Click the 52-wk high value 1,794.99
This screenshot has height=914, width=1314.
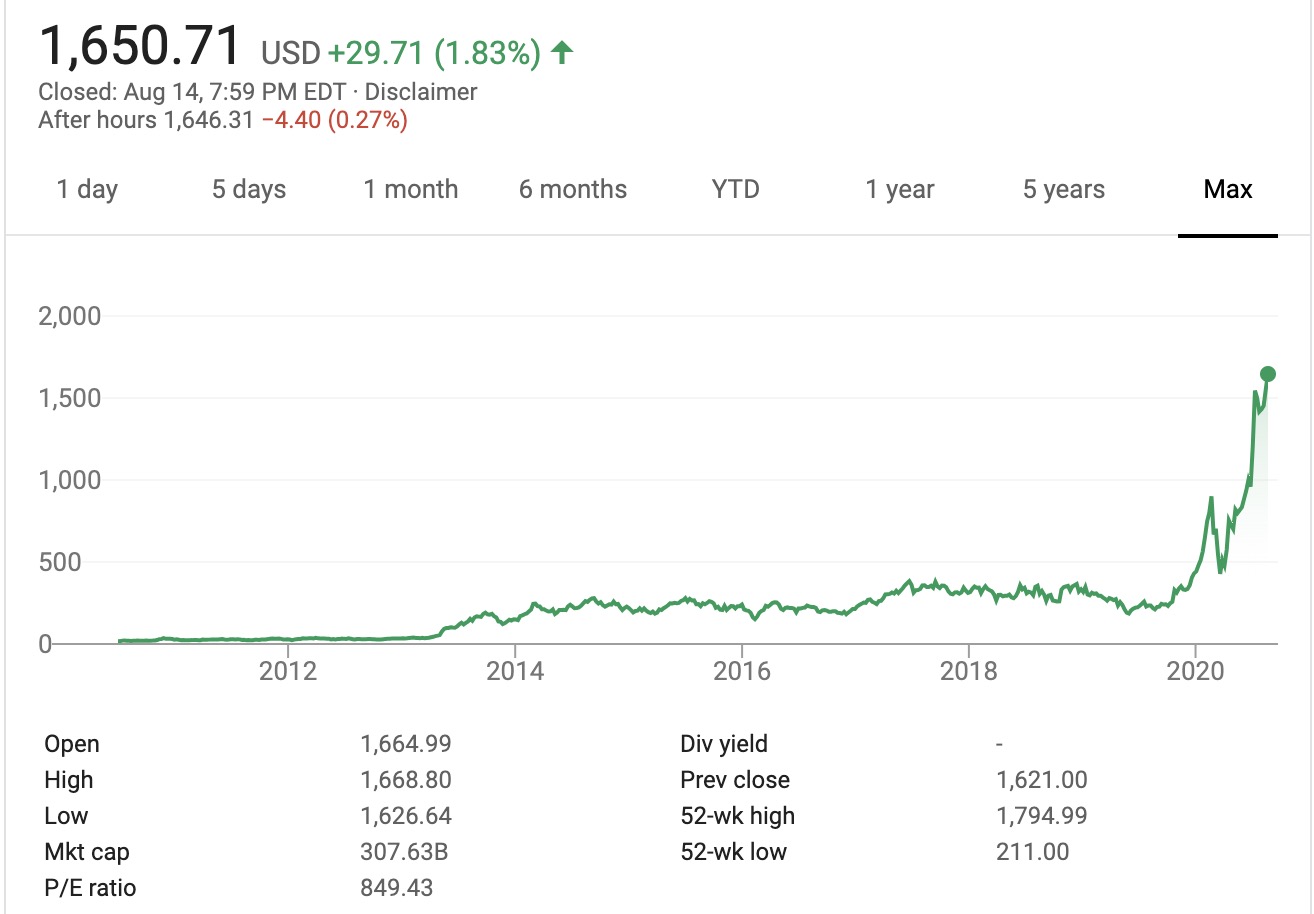pos(1042,816)
